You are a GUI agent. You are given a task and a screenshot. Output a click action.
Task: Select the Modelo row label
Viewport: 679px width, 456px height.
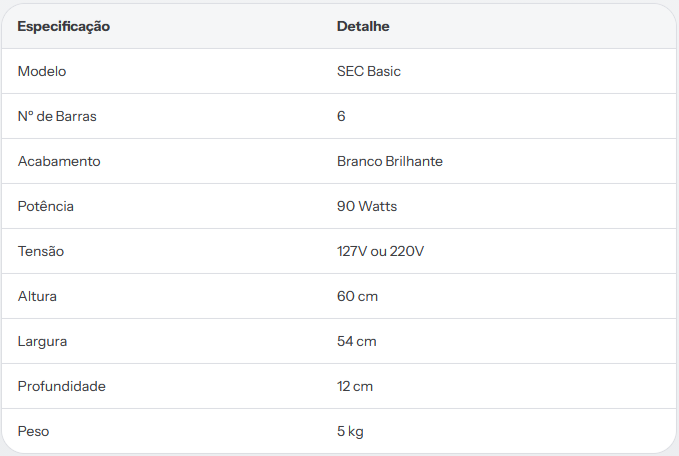[42, 71]
